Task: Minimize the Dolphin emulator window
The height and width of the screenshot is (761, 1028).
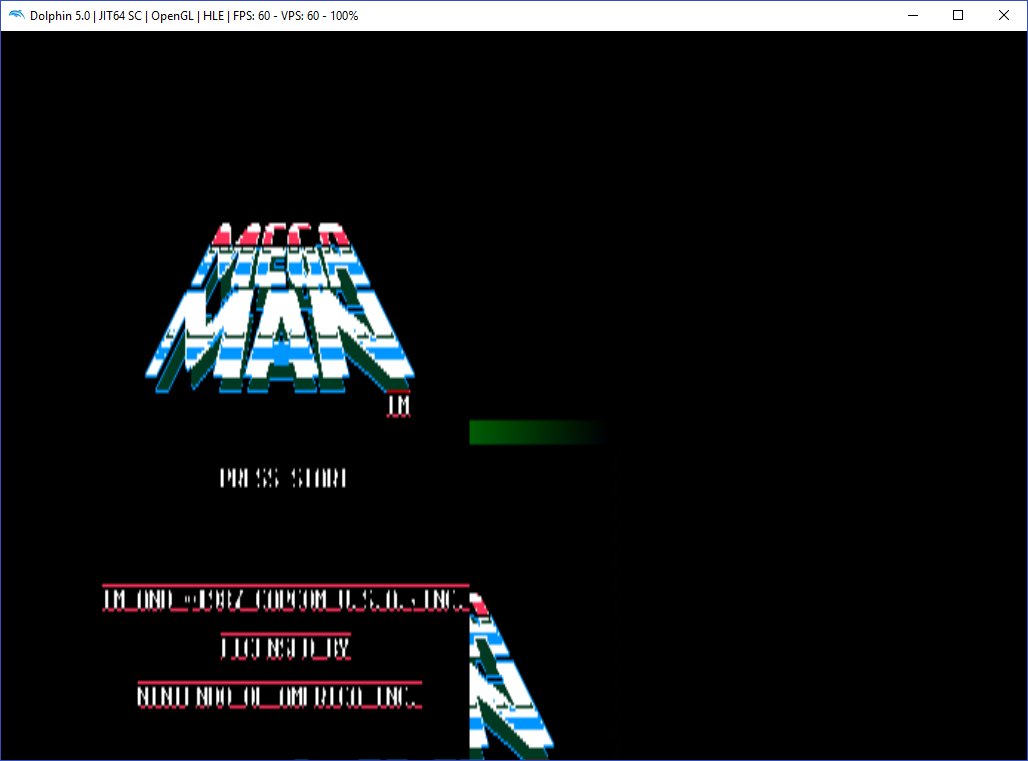Action: [913, 15]
